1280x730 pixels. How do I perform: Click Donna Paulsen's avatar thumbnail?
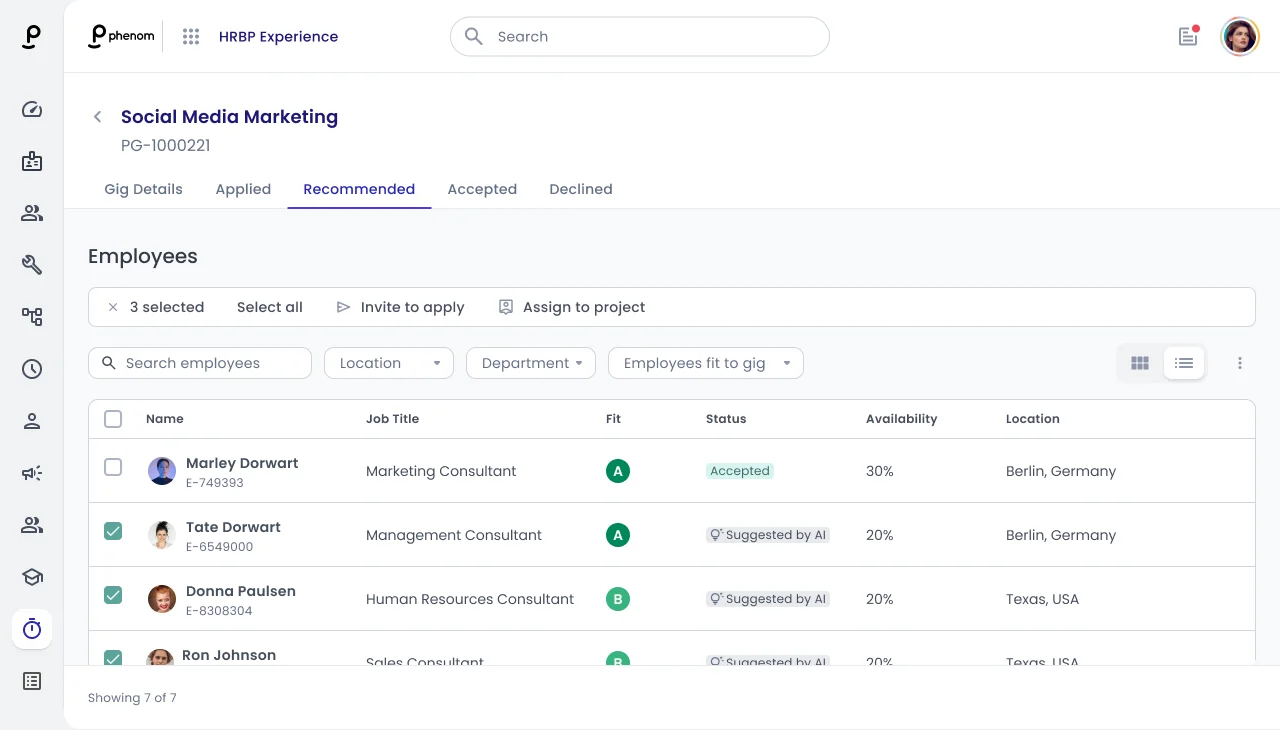pyautogui.click(x=162, y=599)
